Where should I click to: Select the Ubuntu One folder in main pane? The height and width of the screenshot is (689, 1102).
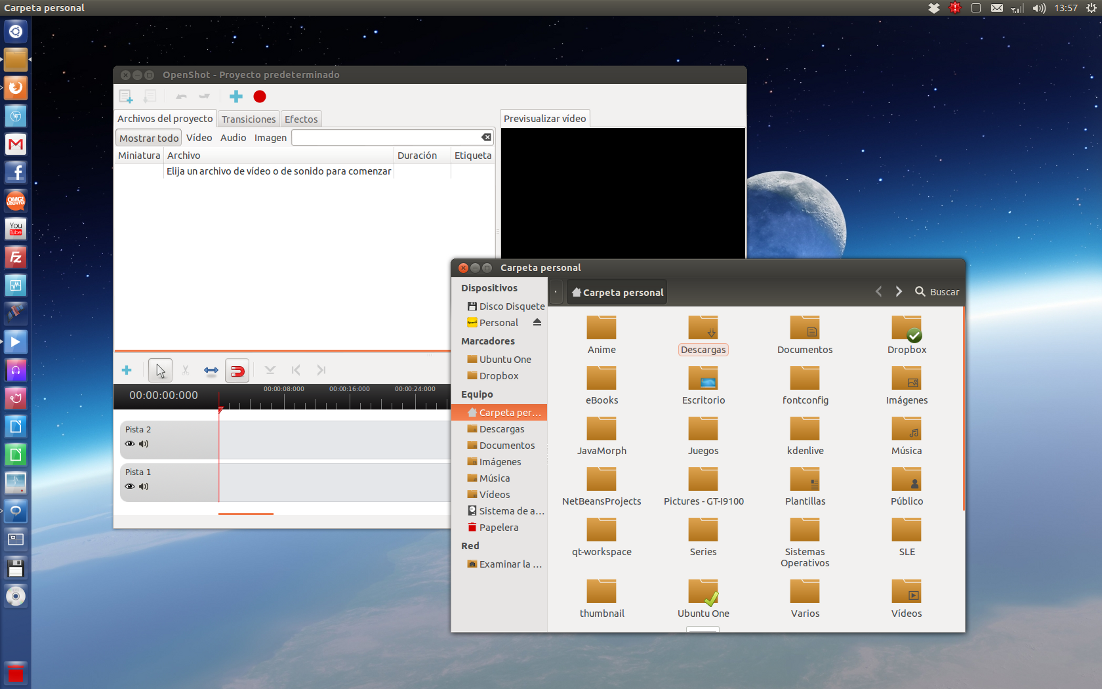pos(704,592)
